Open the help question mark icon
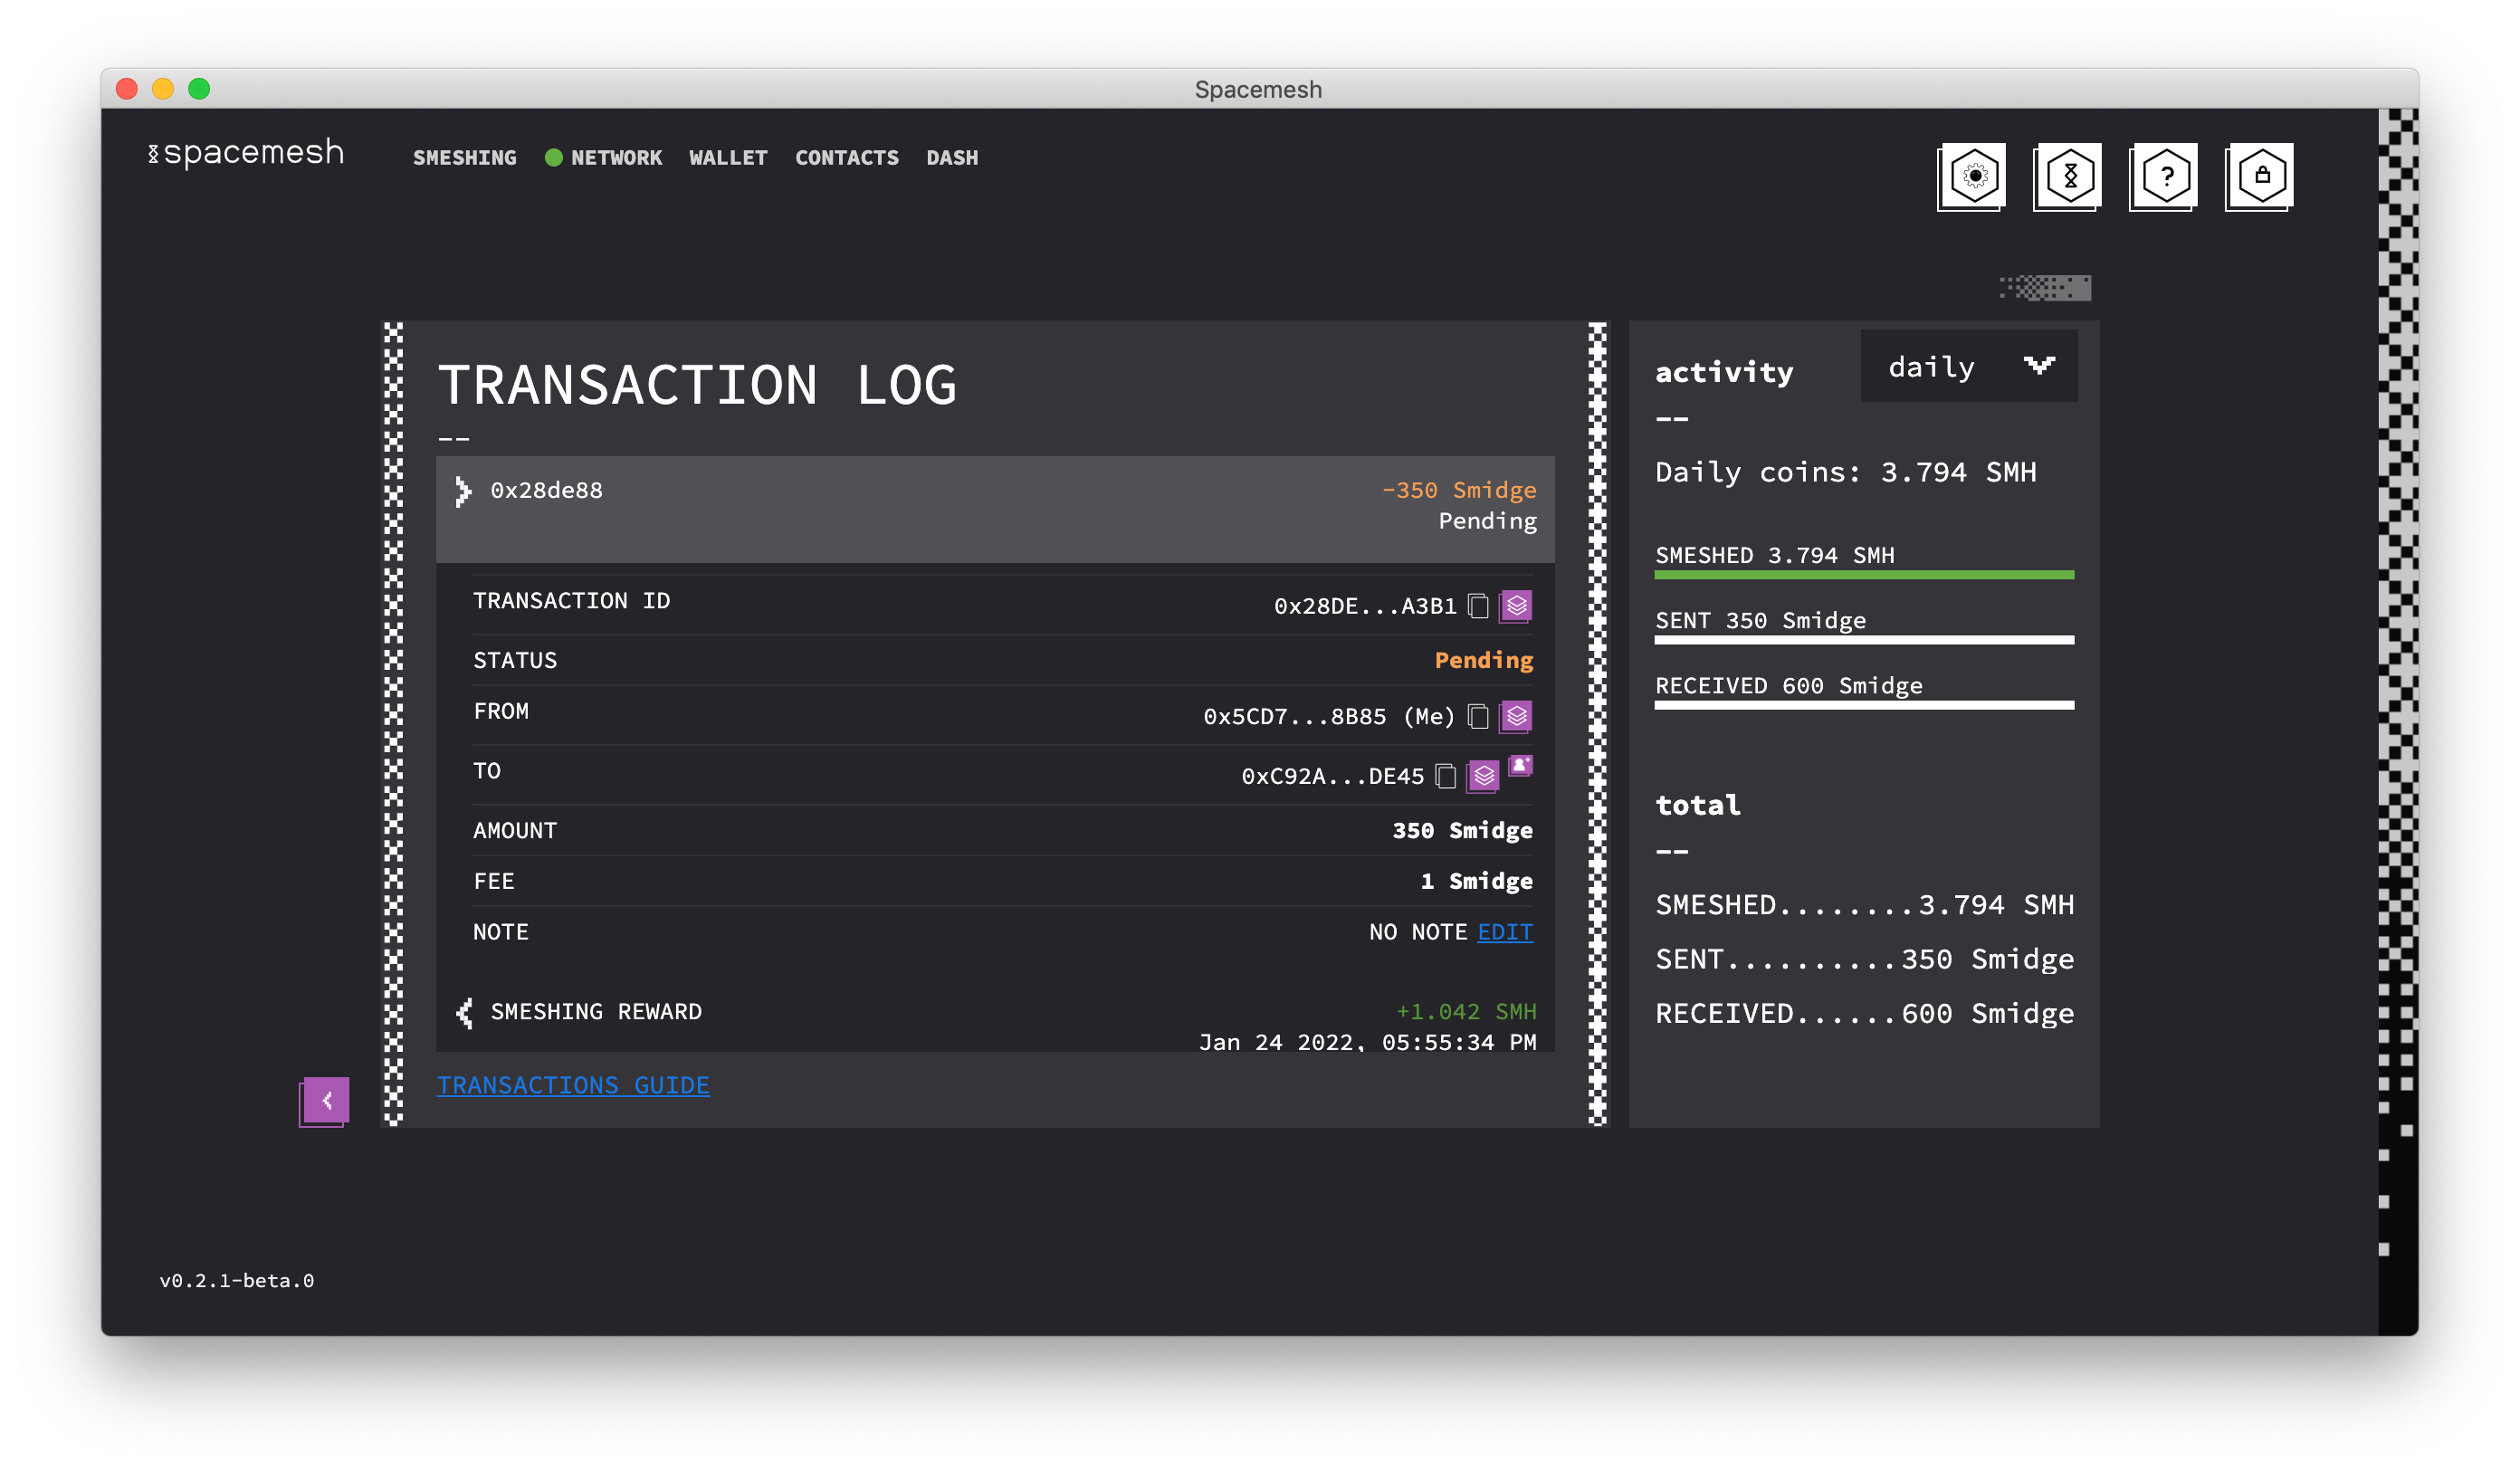Image resolution: width=2520 pixels, height=1470 pixels. (2165, 176)
